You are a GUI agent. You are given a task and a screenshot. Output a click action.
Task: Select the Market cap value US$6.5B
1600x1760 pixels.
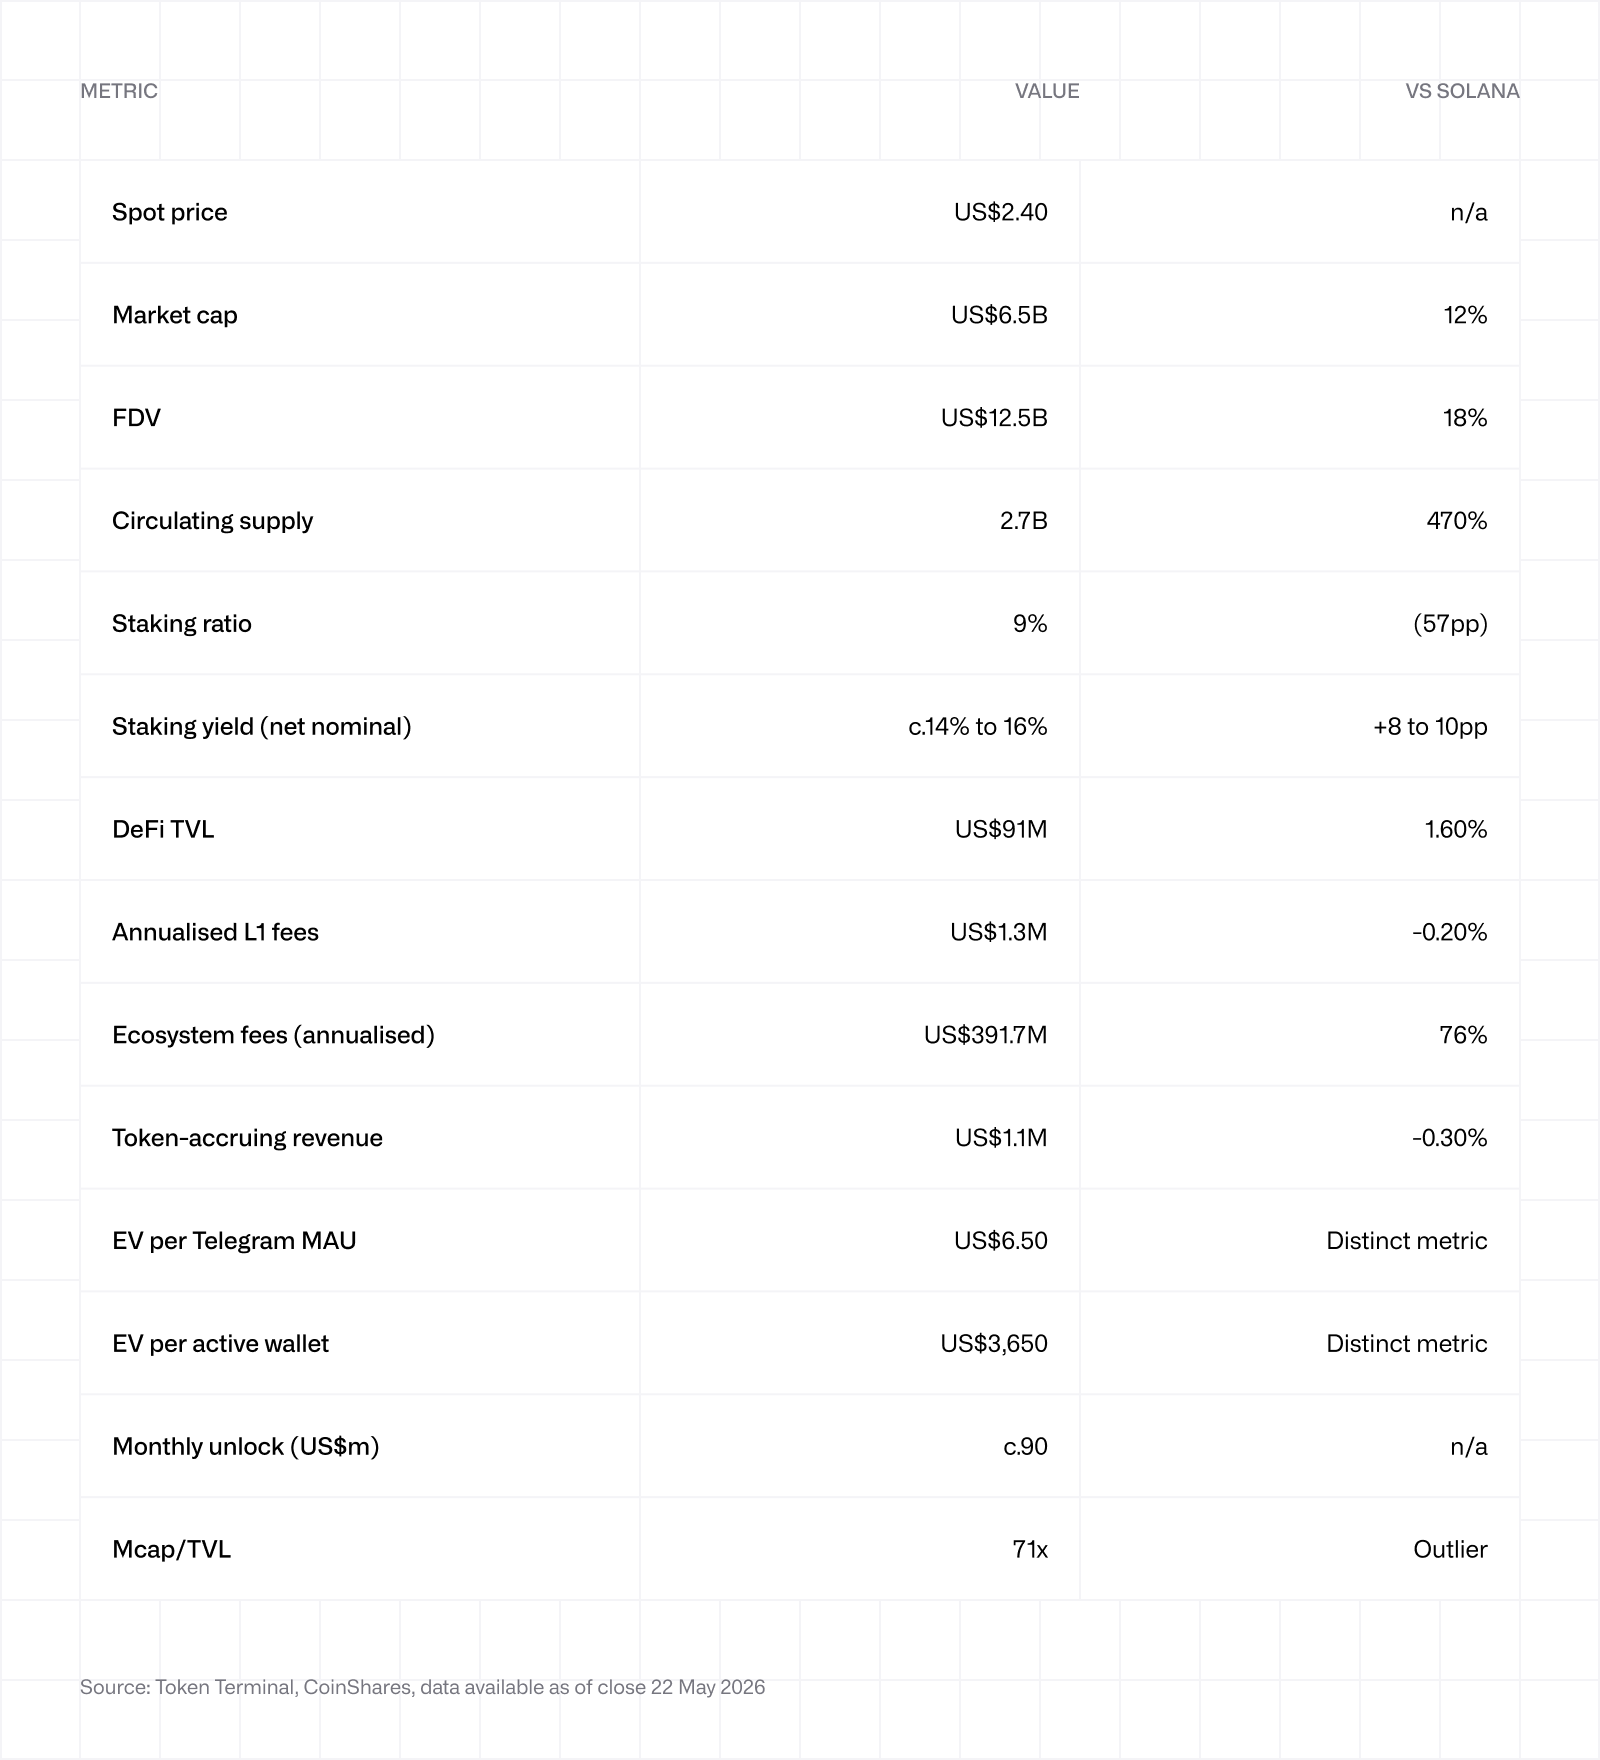(x=999, y=315)
